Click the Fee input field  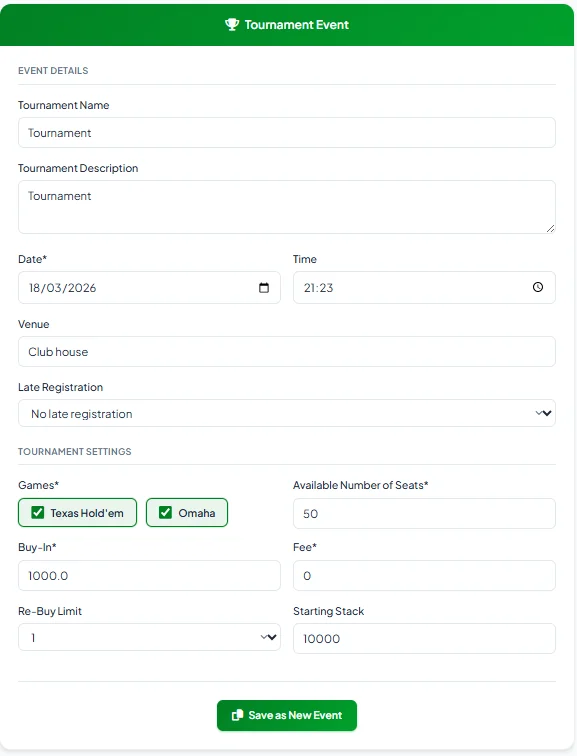[424, 576]
